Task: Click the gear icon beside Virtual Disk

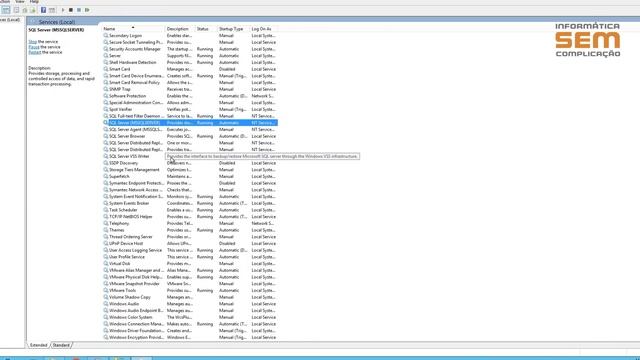Action: (x=106, y=263)
